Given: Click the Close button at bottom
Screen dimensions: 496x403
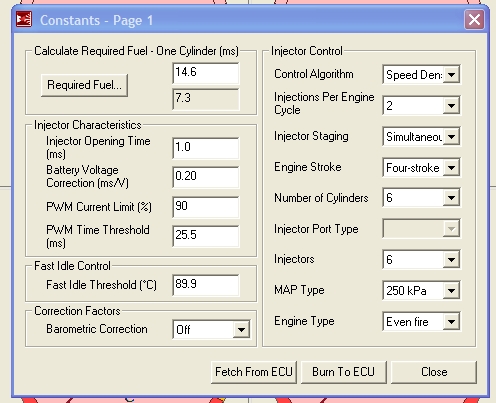Looking at the screenshot, I should (x=434, y=372).
